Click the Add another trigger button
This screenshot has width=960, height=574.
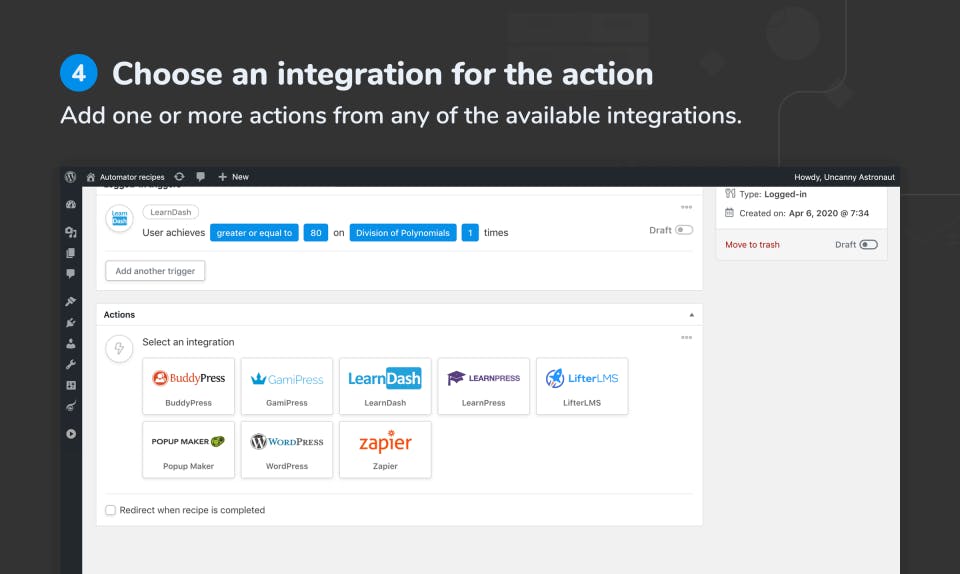coord(155,270)
